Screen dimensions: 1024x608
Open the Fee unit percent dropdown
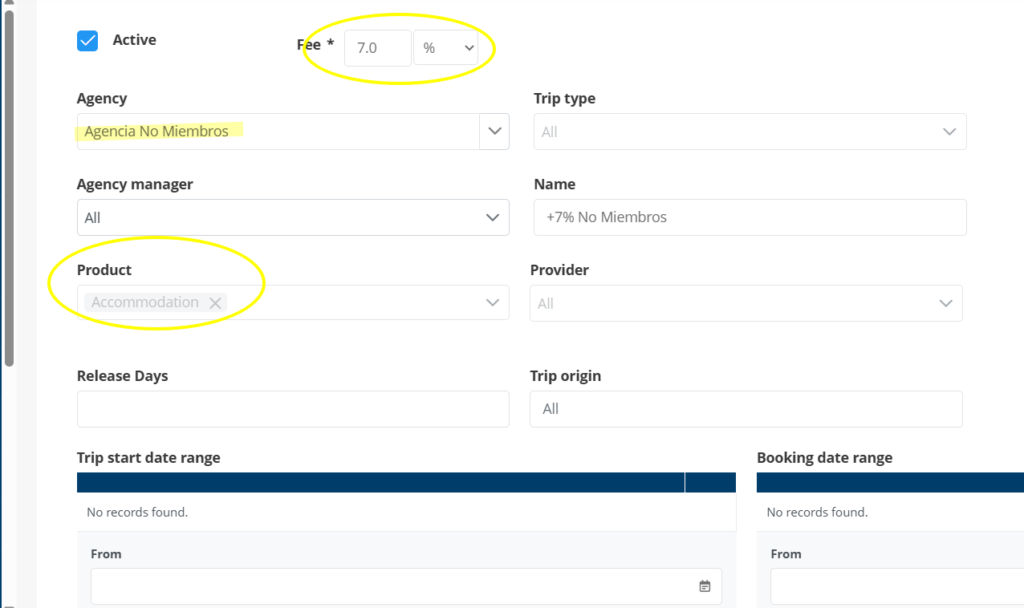pyautogui.click(x=446, y=48)
